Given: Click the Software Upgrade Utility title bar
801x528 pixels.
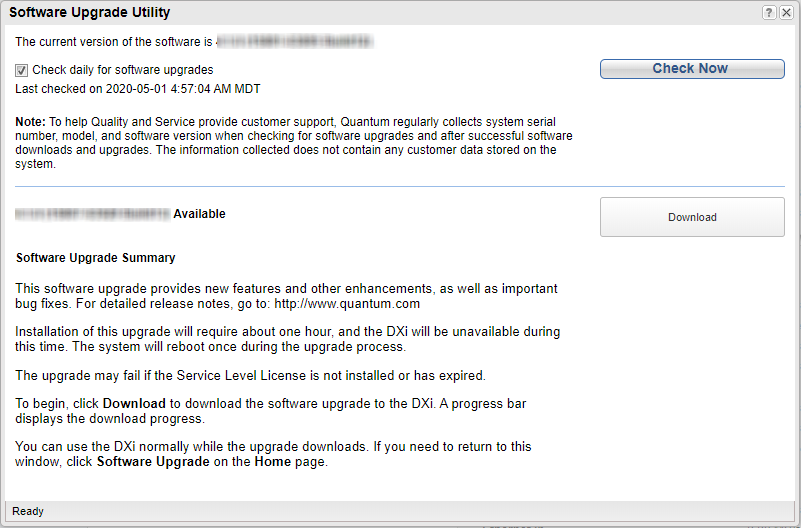Looking at the screenshot, I should coord(300,13).
